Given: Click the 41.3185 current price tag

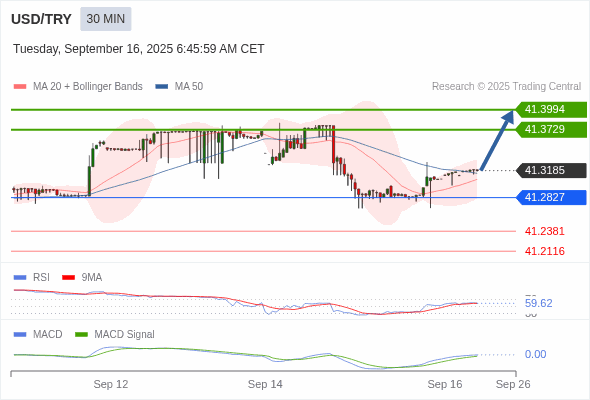Looking at the screenshot, I should pyautogui.click(x=551, y=170).
